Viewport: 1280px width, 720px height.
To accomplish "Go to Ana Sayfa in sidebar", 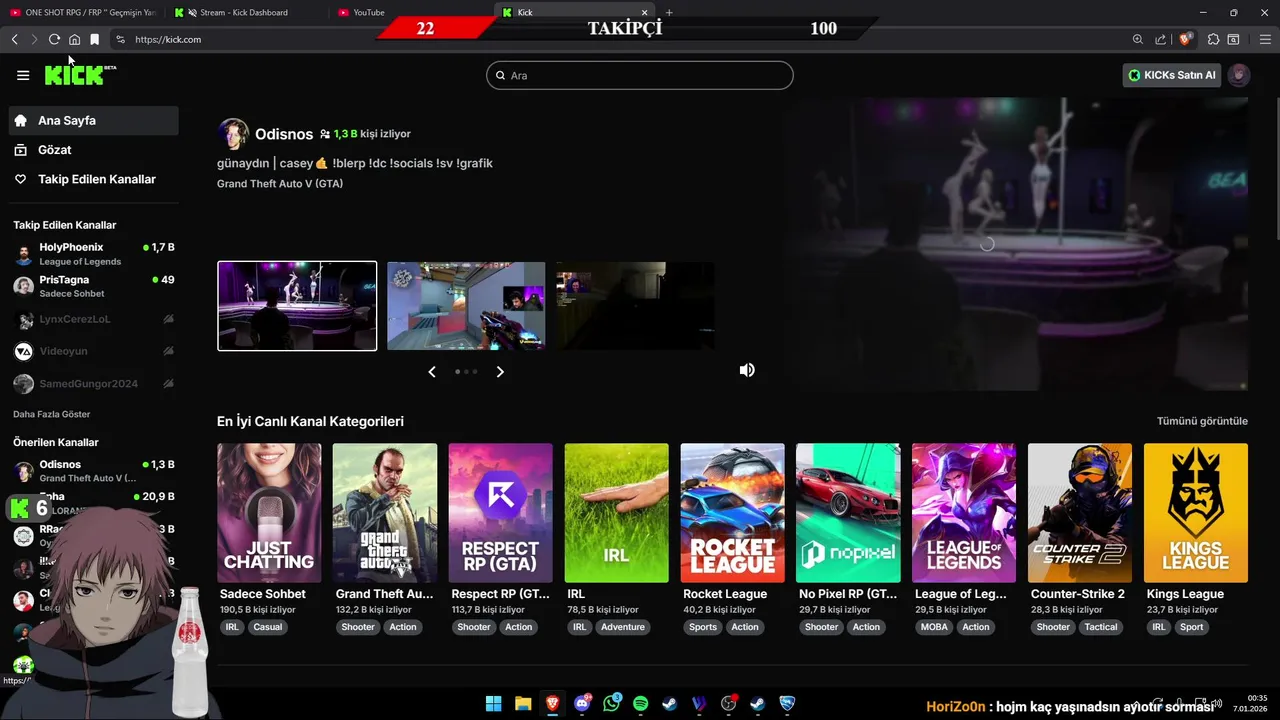I will [94, 120].
